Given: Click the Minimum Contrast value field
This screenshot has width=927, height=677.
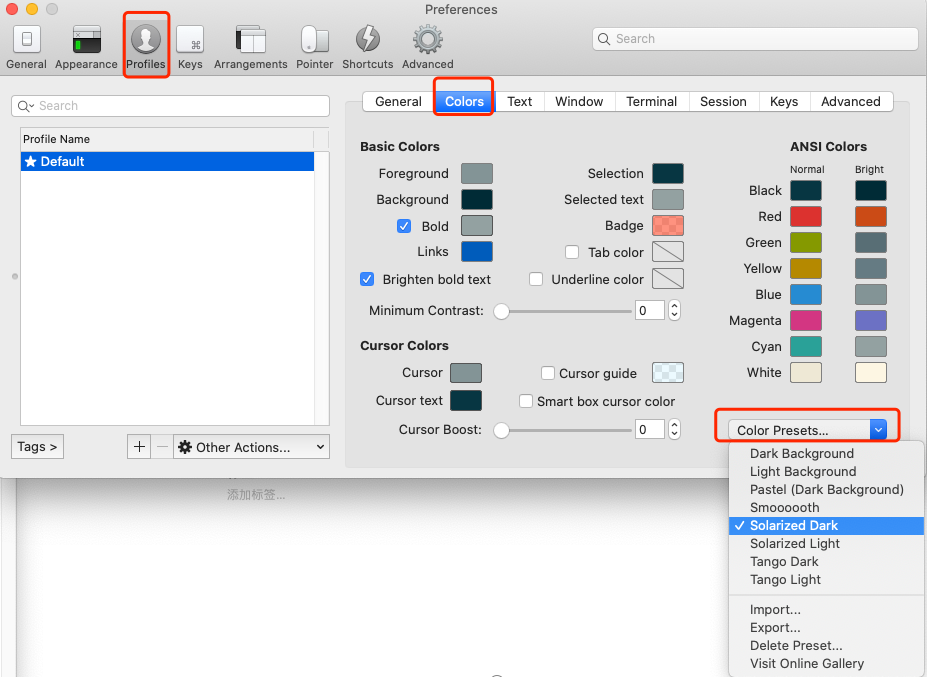Looking at the screenshot, I should 650,310.
